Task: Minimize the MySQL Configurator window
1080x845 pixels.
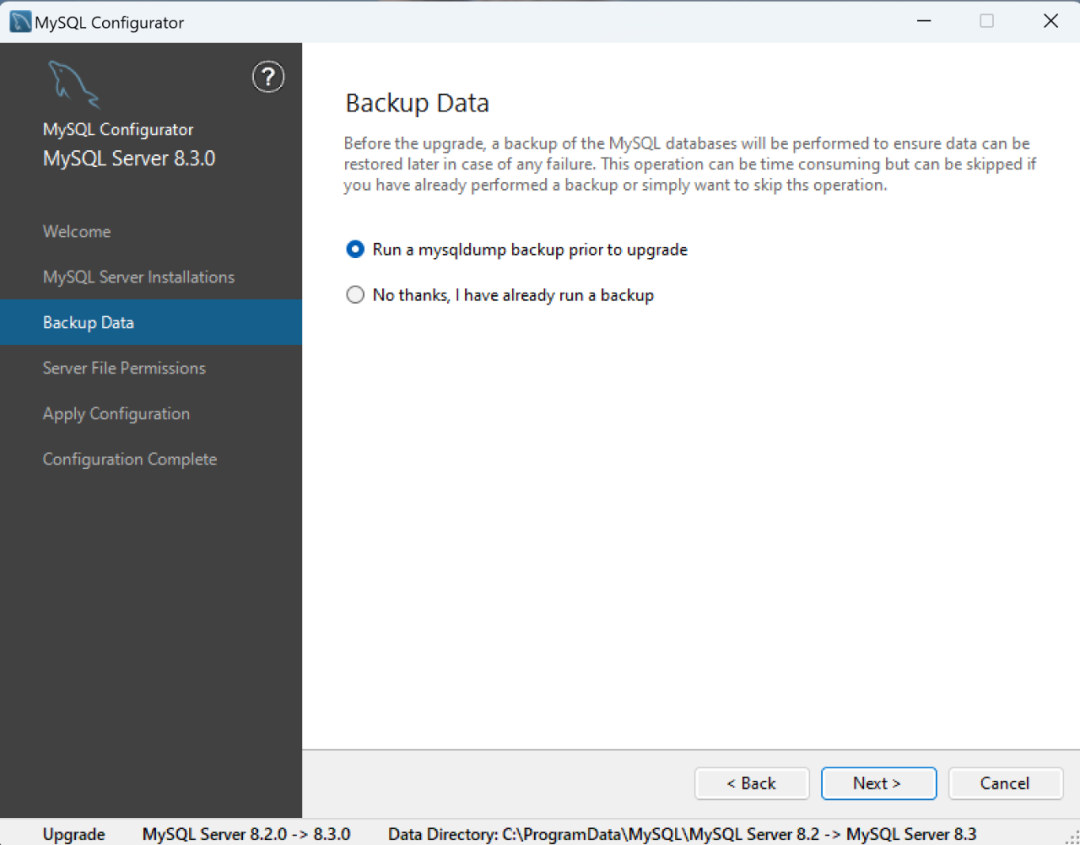Action: [924, 21]
